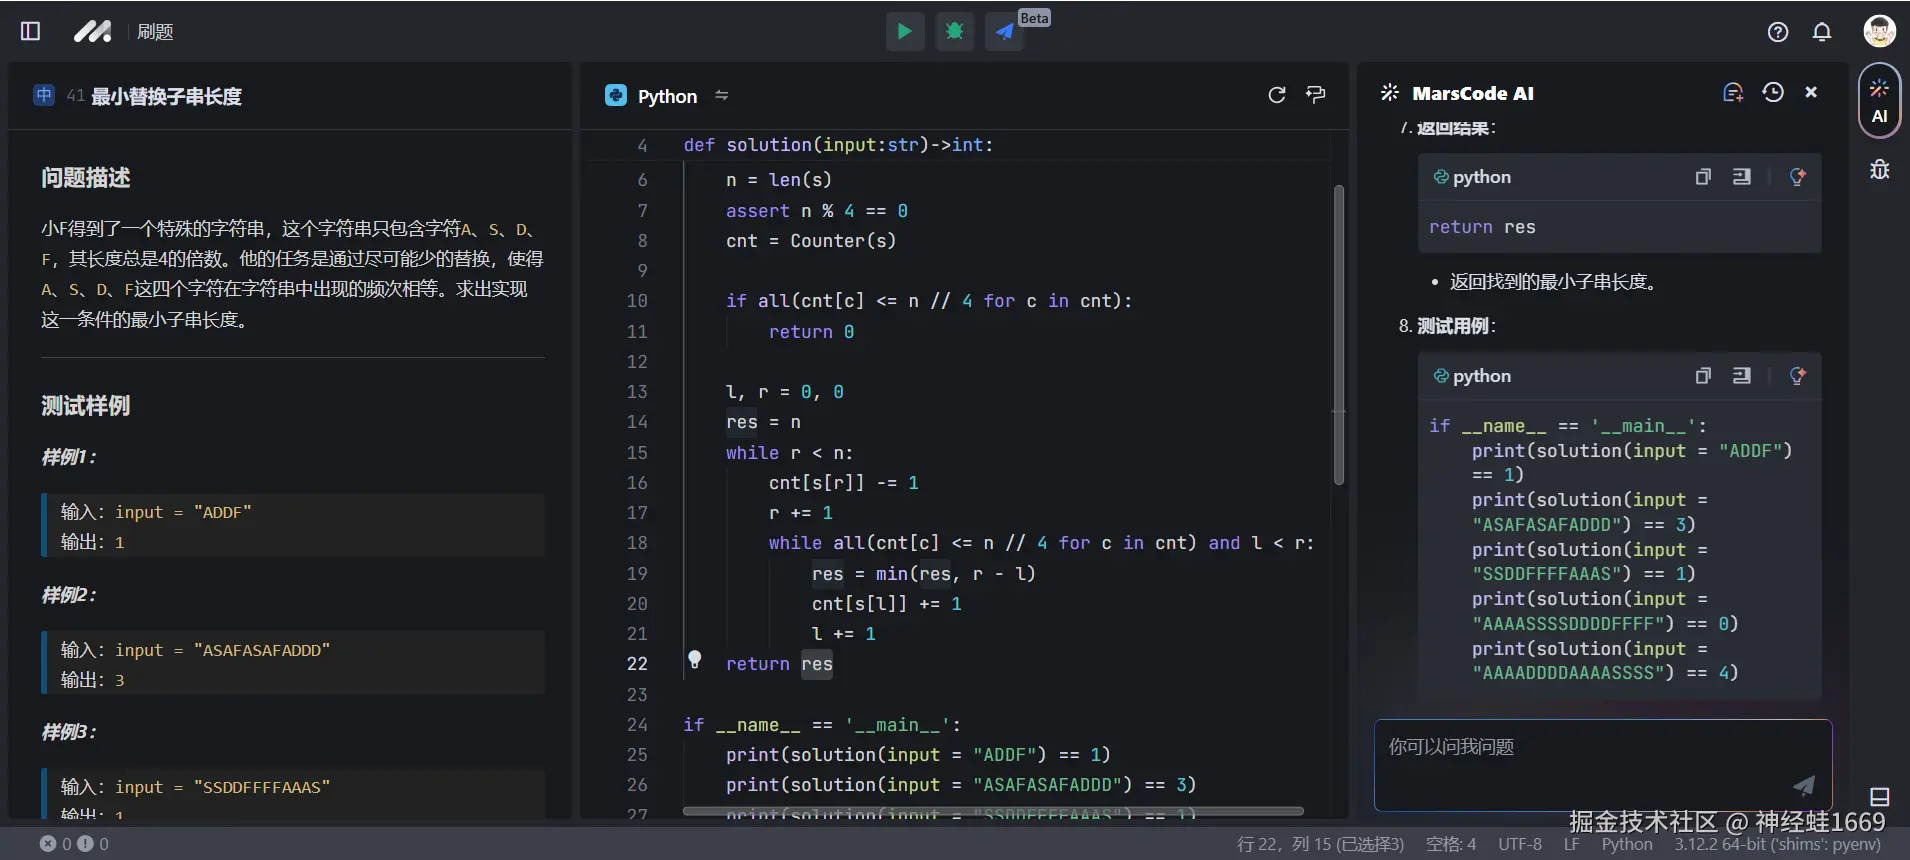Submit the solution with the paper plane Beta icon
The image size is (1910, 860).
coord(1004,32)
